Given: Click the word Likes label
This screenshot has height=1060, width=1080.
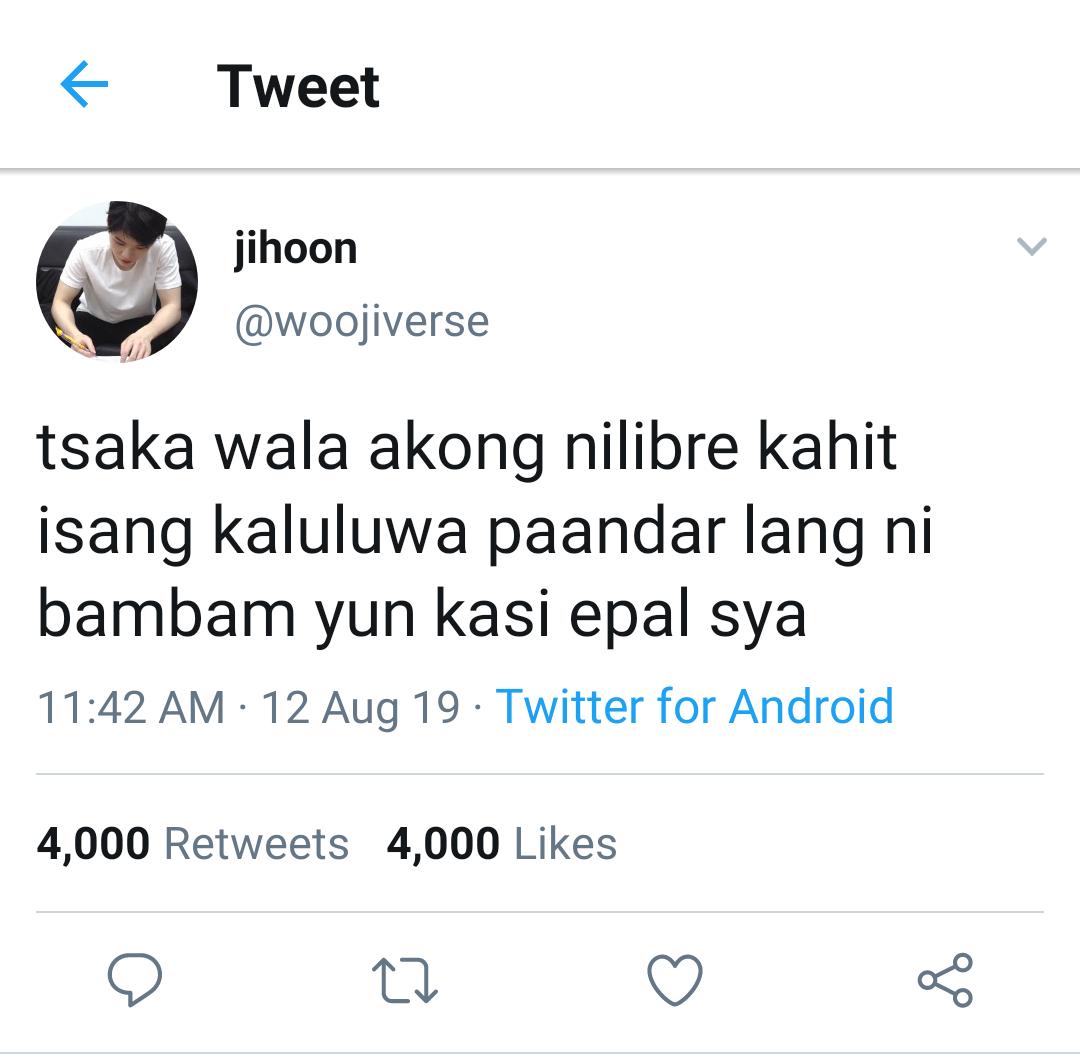Looking at the screenshot, I should pos(565,844).
